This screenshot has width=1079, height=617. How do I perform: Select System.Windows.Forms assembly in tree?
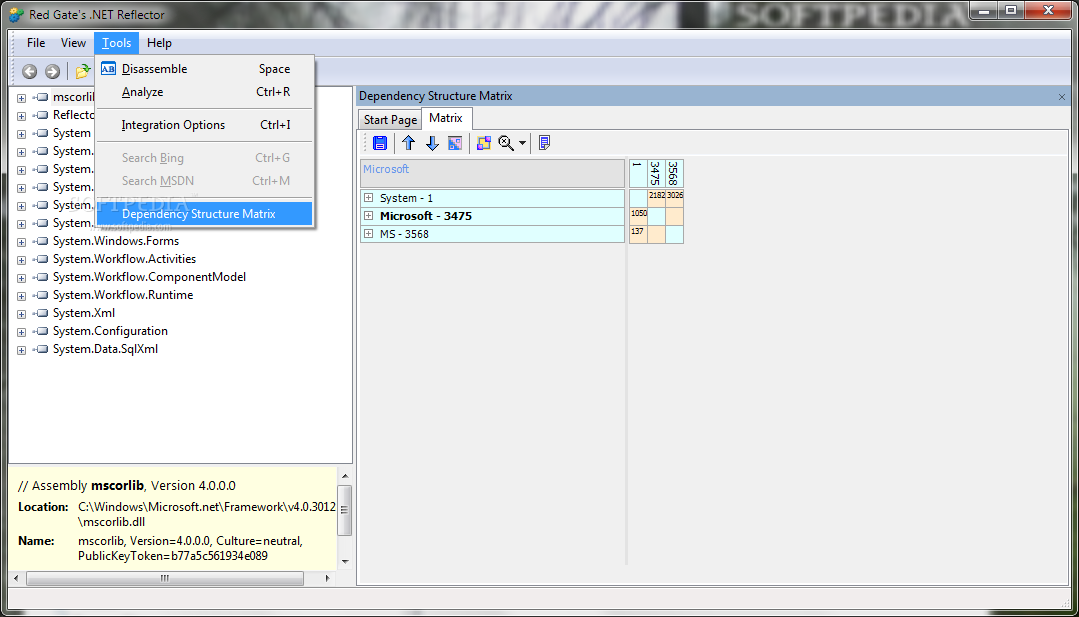pos(116,241)
